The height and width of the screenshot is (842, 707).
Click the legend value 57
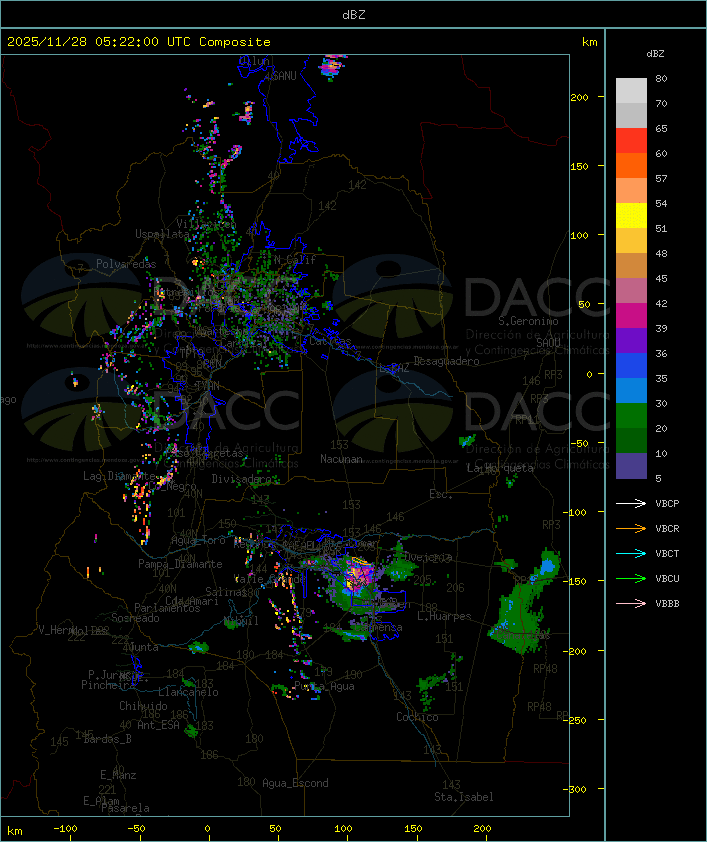pos(661,178)
